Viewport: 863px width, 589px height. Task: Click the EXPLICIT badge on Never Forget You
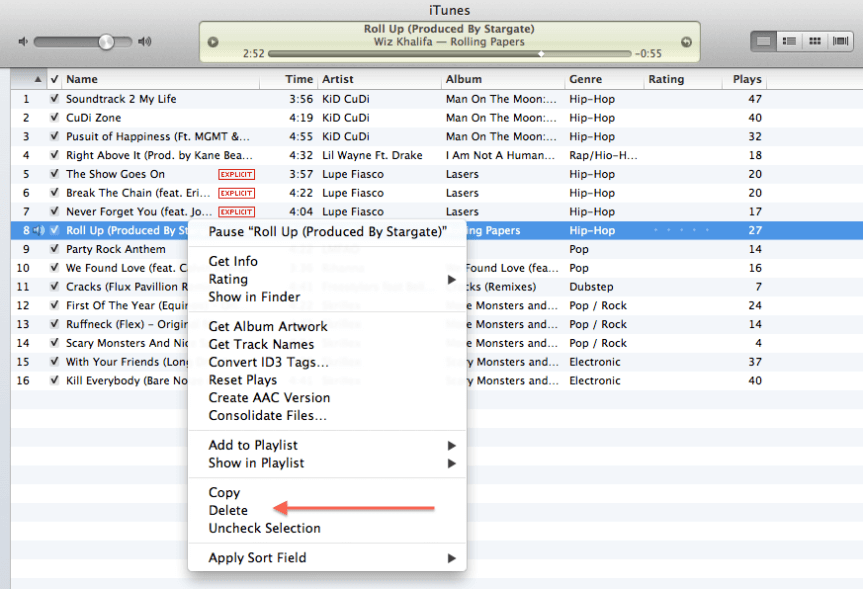(x=237, y=212)
